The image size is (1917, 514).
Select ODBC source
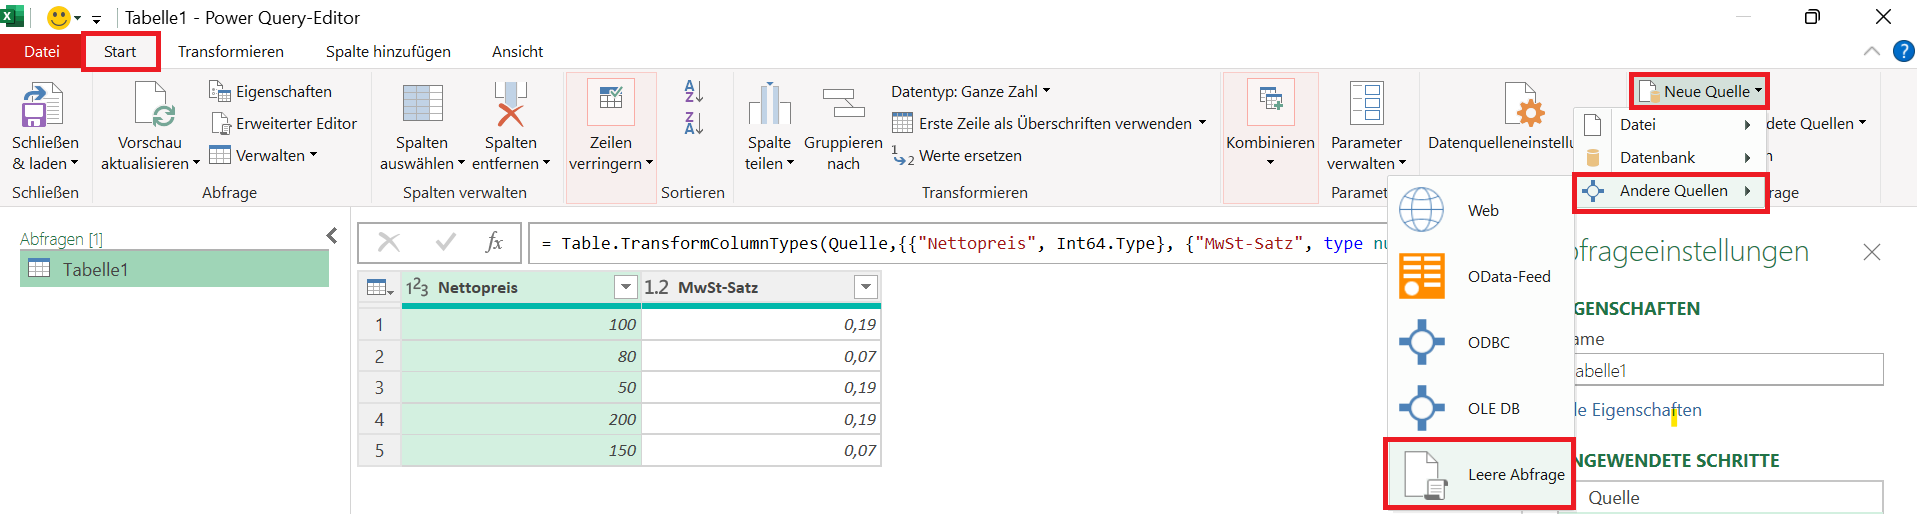[x=1480, y=342]
